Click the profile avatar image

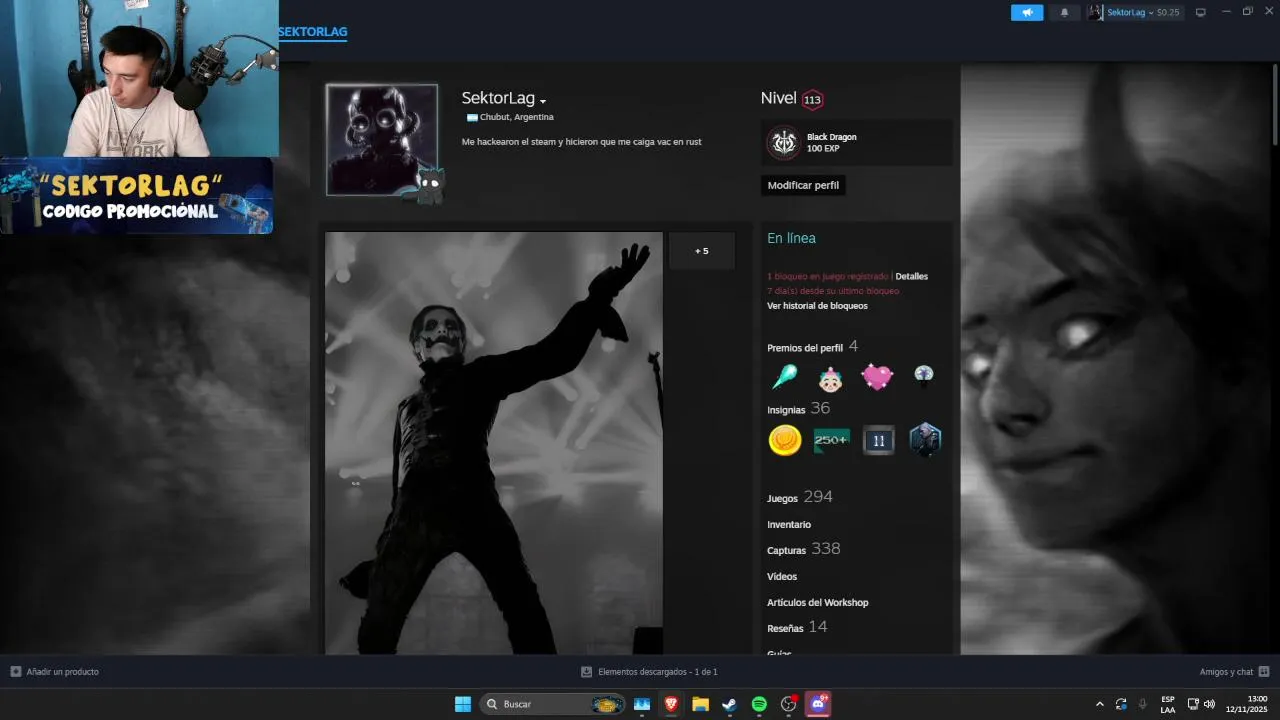click(x=382, y=139)
